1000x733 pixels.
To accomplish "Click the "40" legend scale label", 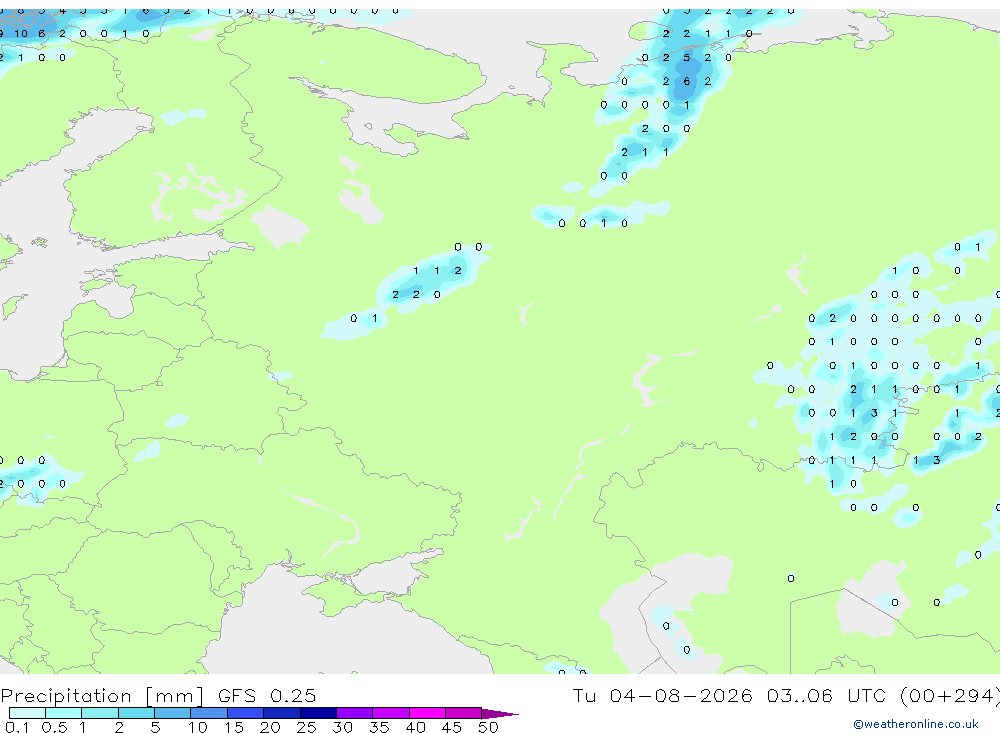I will click(415, 727).
